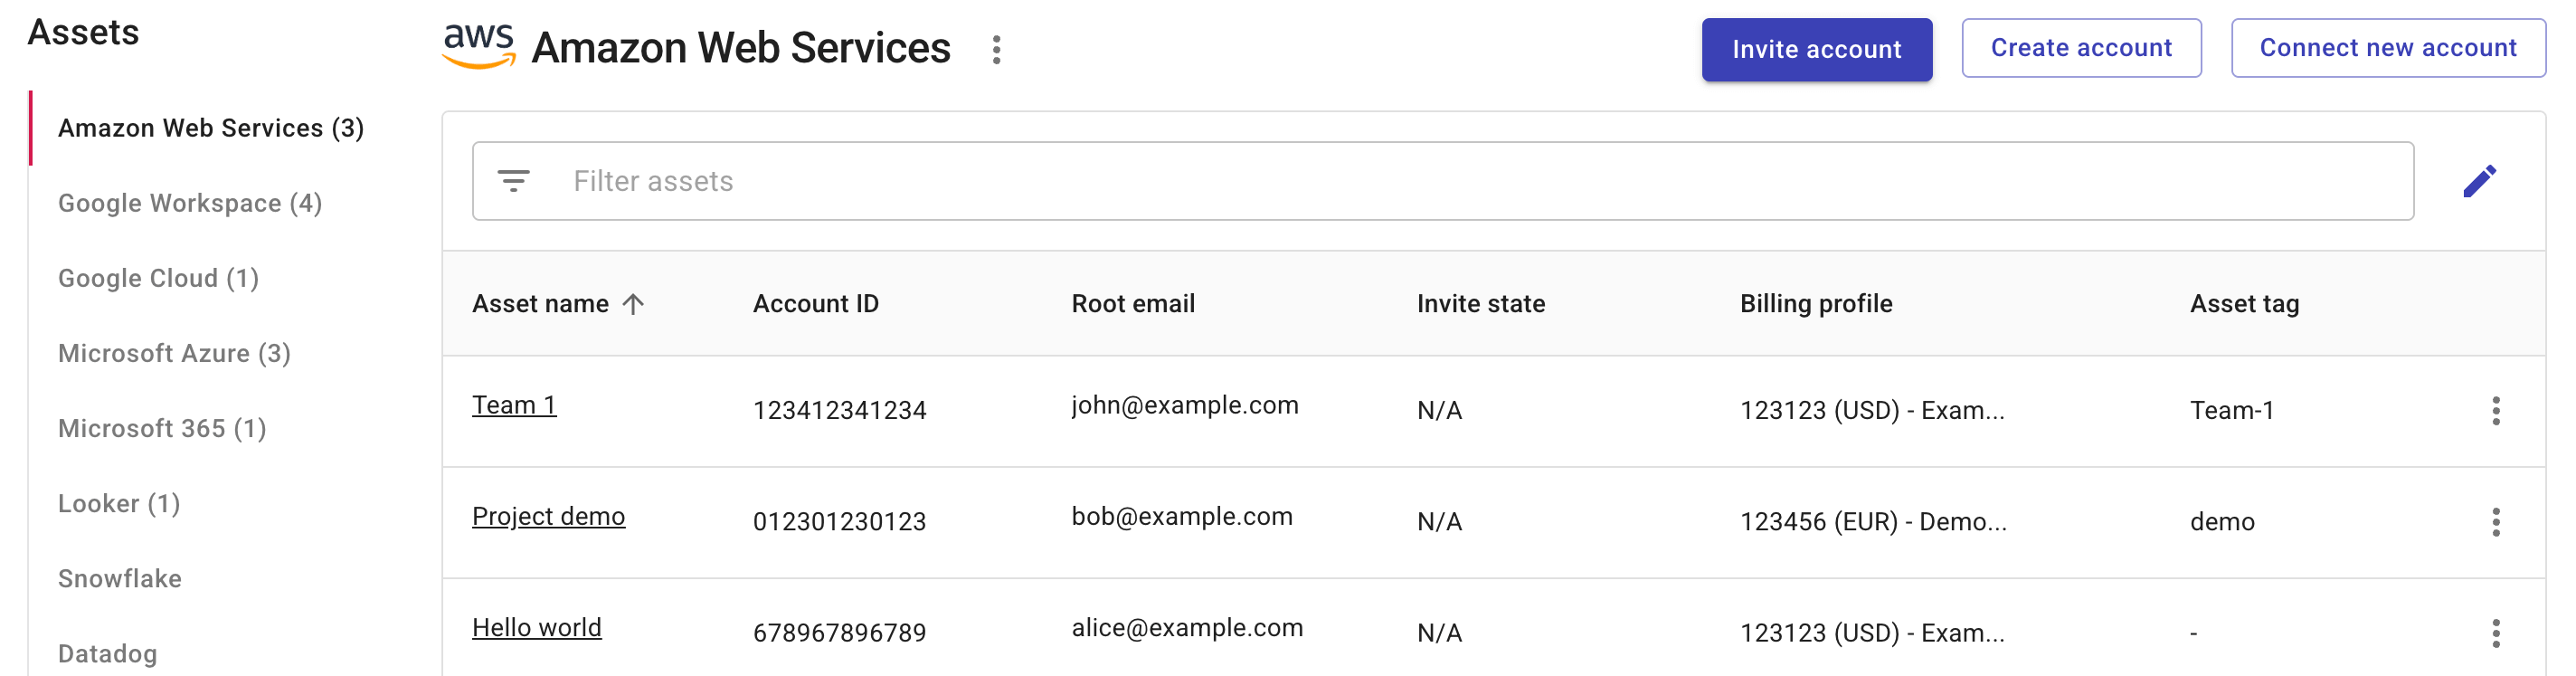This screenshot has height=676, width=2576.
Task: Select Google Workspace in the sidebar
Action: (189, 203)
